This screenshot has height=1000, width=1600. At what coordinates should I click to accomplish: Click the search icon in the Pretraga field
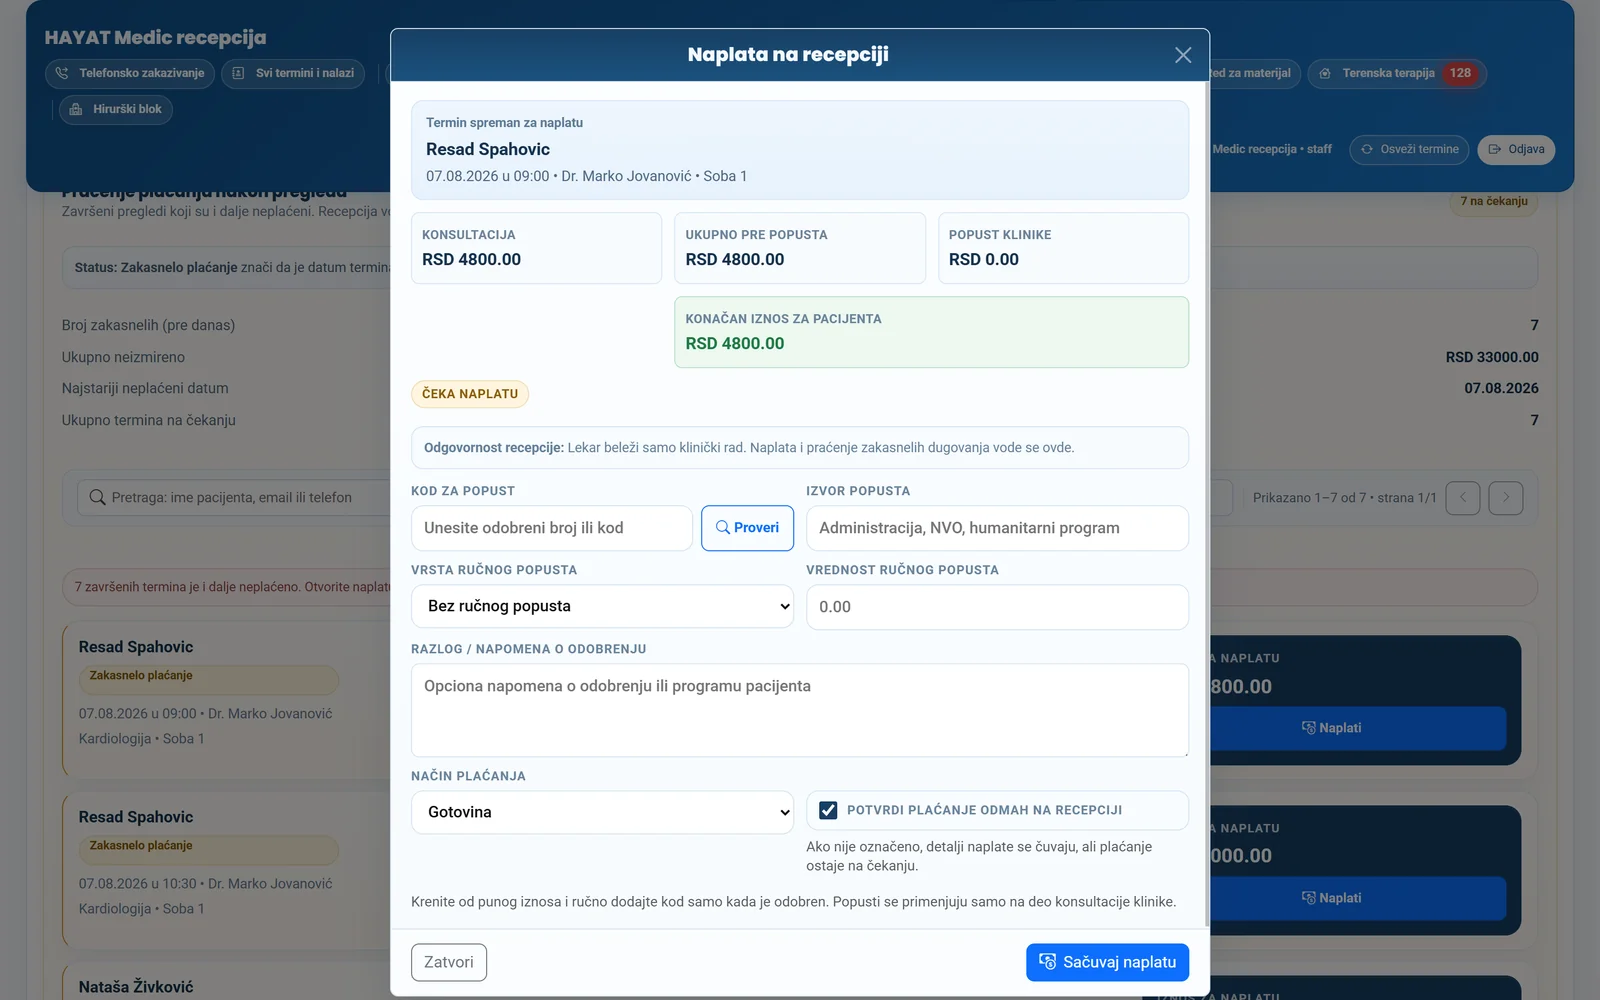click(97, 497)
